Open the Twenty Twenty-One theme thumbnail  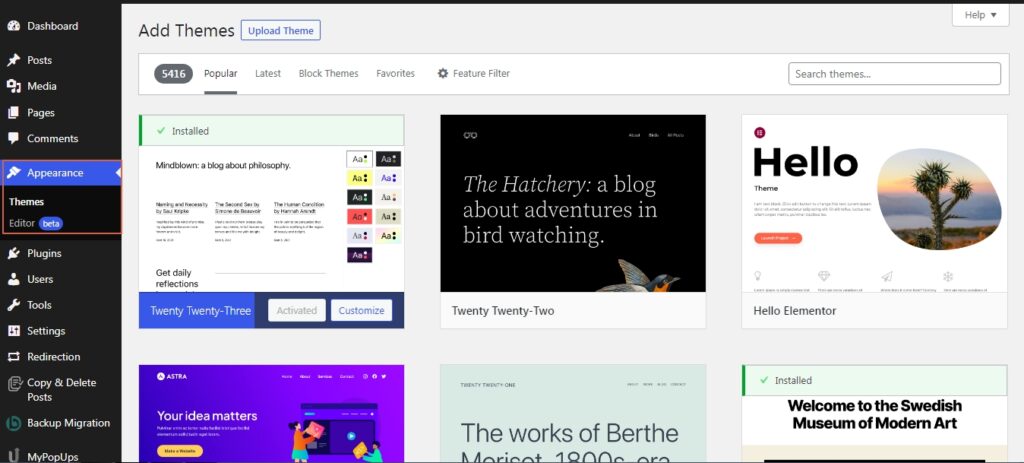[573, 414]
